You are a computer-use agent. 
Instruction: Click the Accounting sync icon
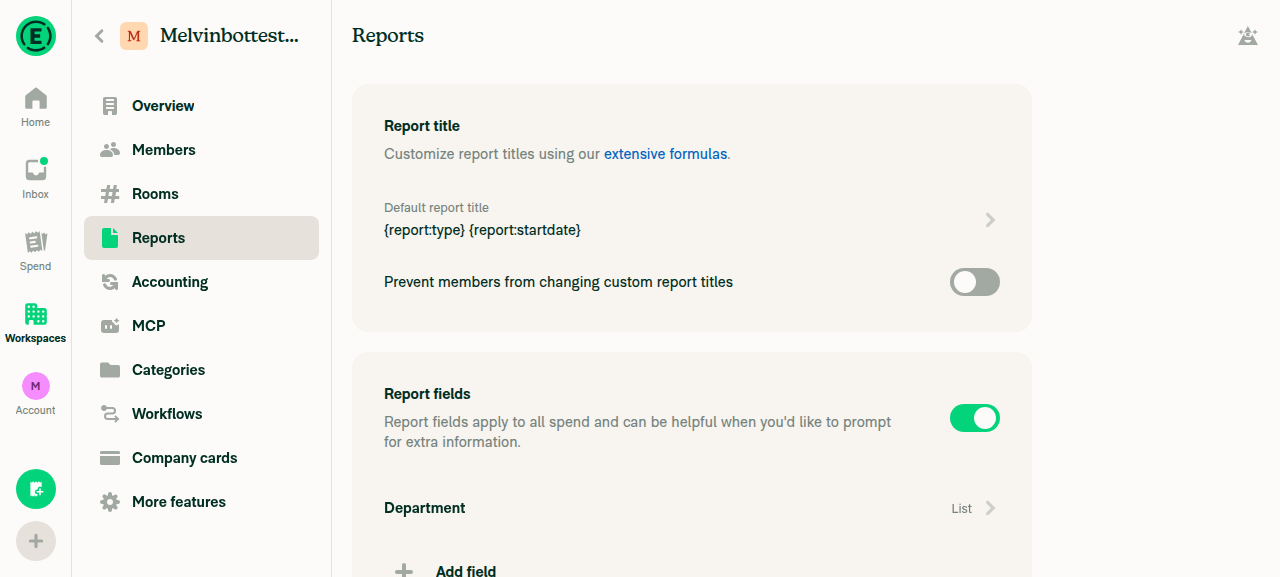110,282
